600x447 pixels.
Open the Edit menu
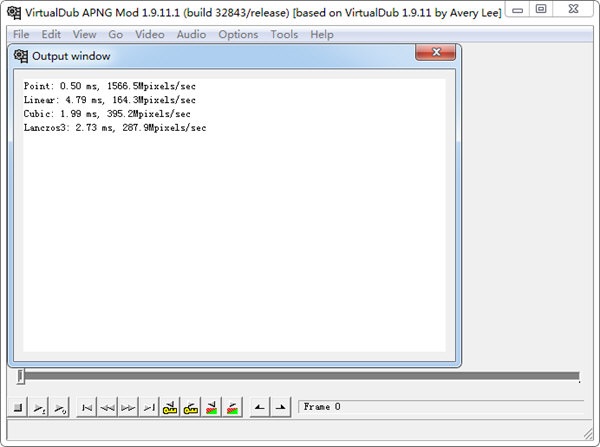pos(51,34)
